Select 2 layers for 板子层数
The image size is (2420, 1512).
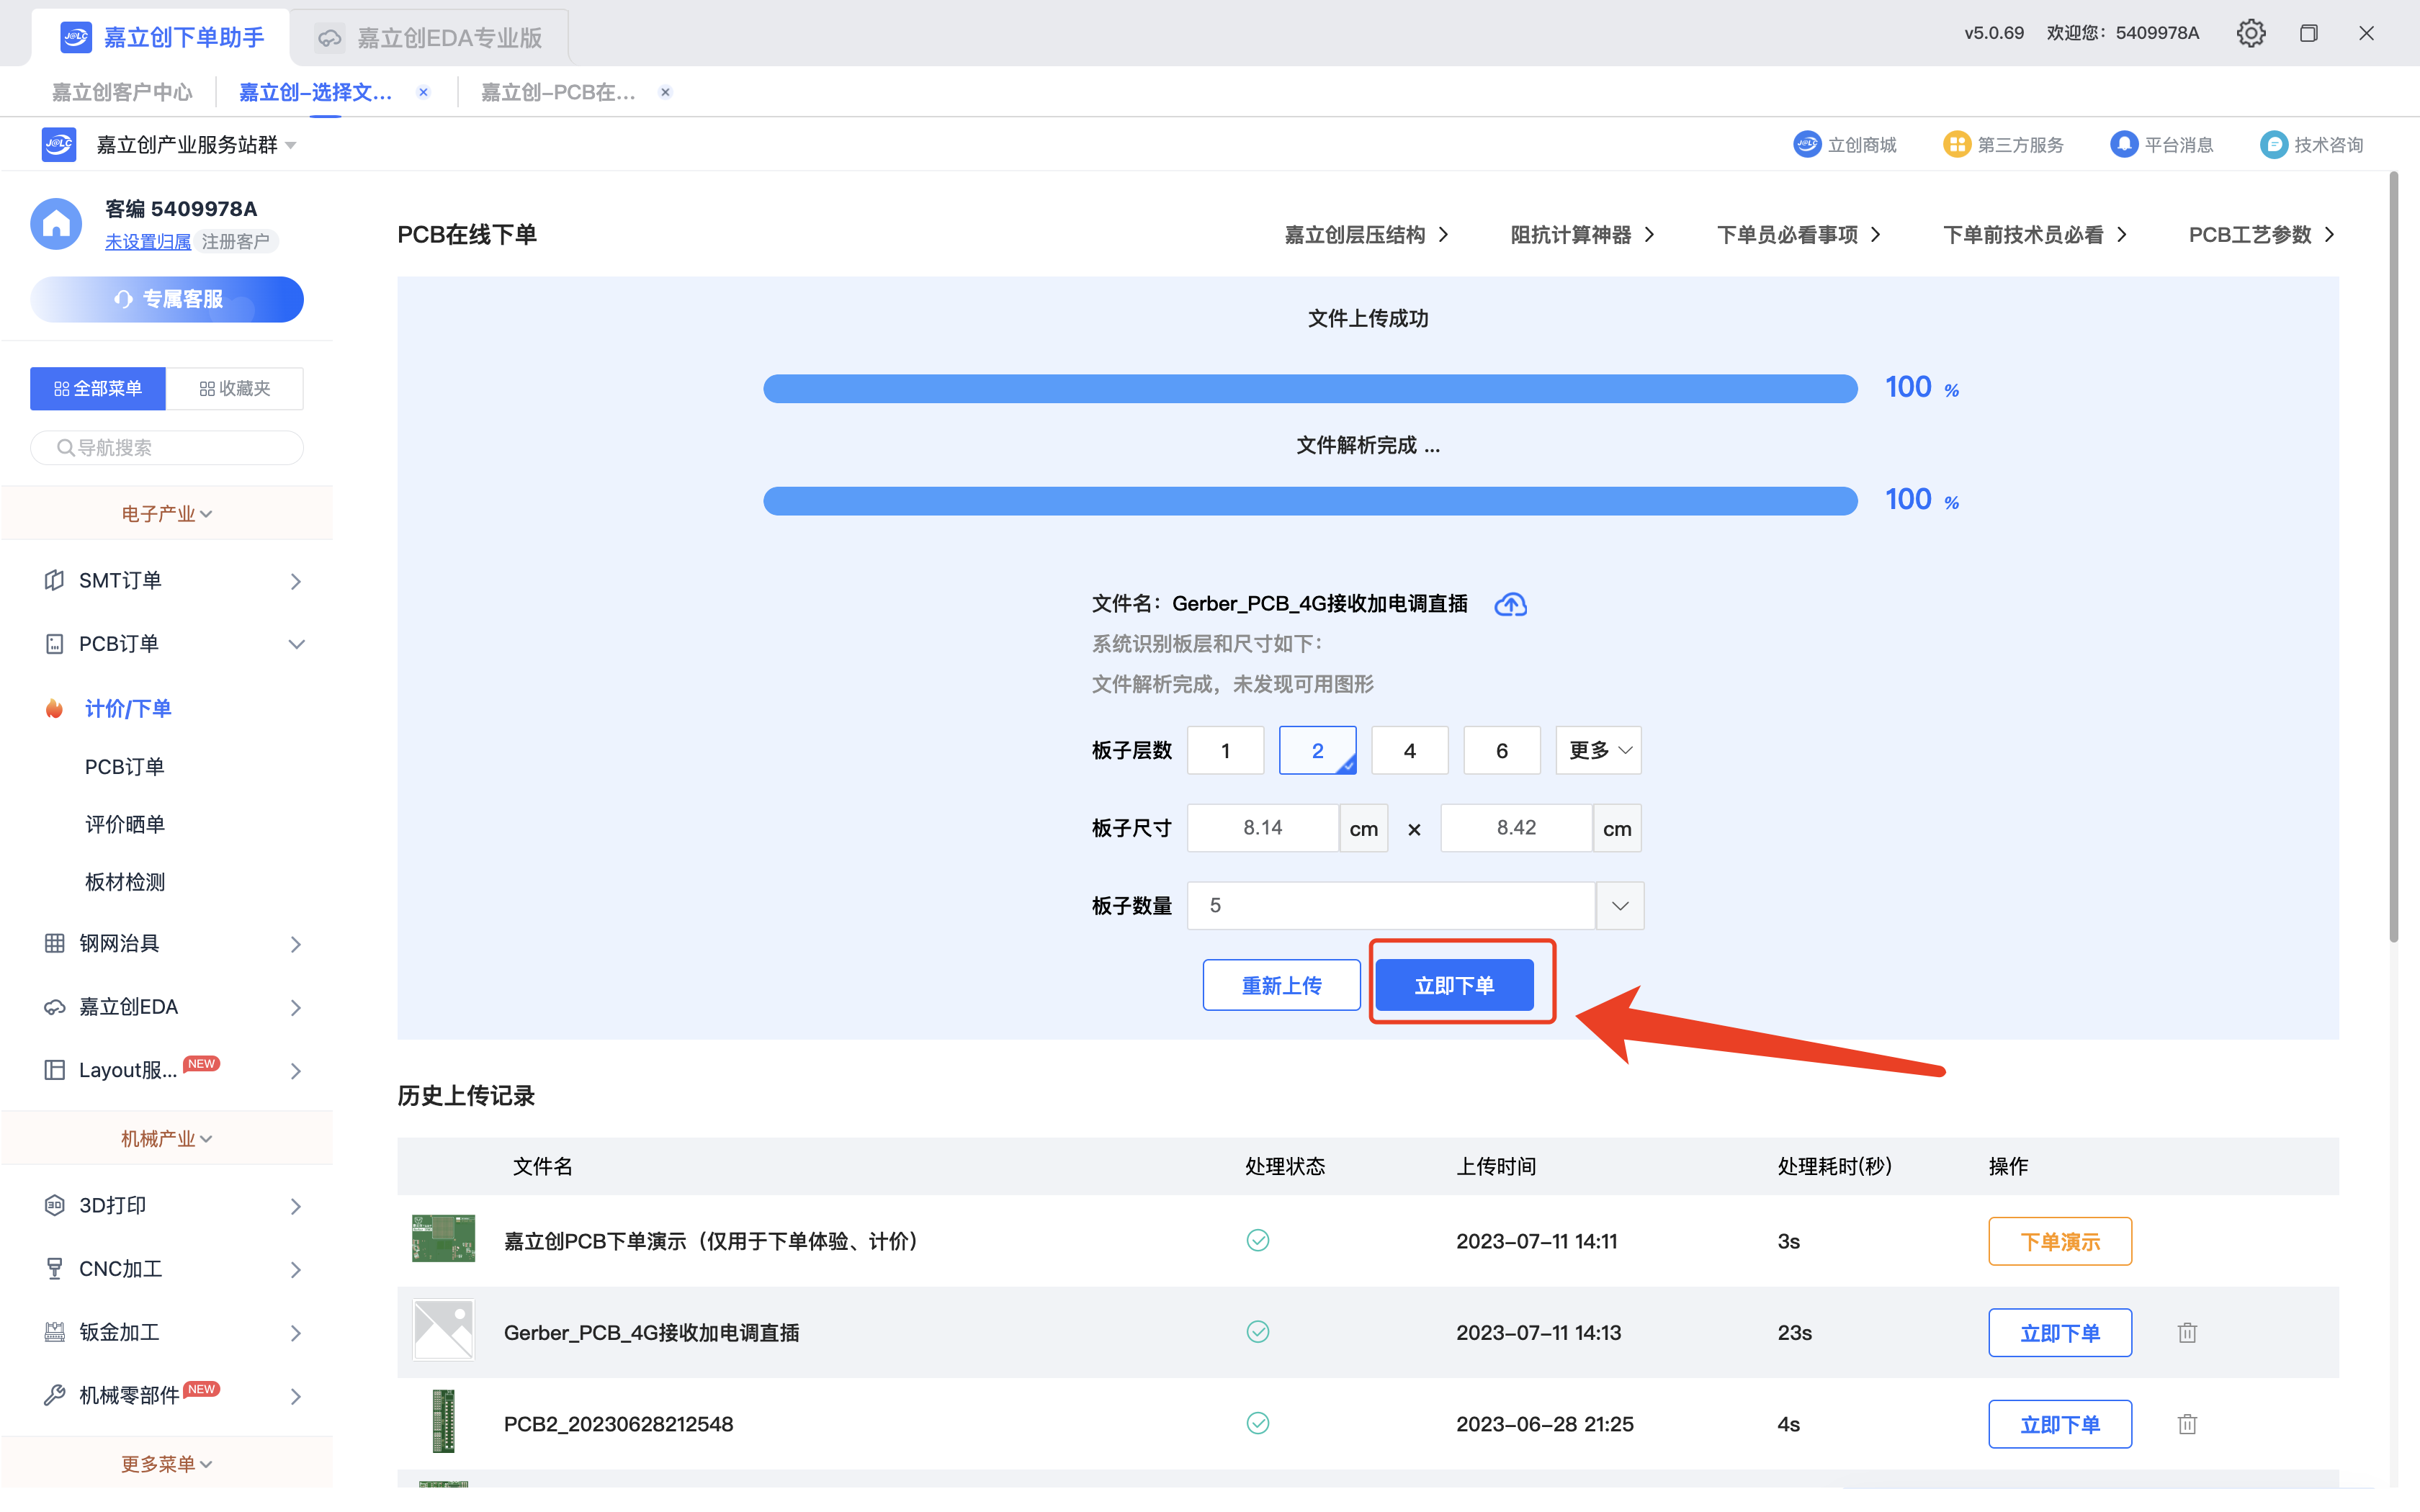[1317, 750]
